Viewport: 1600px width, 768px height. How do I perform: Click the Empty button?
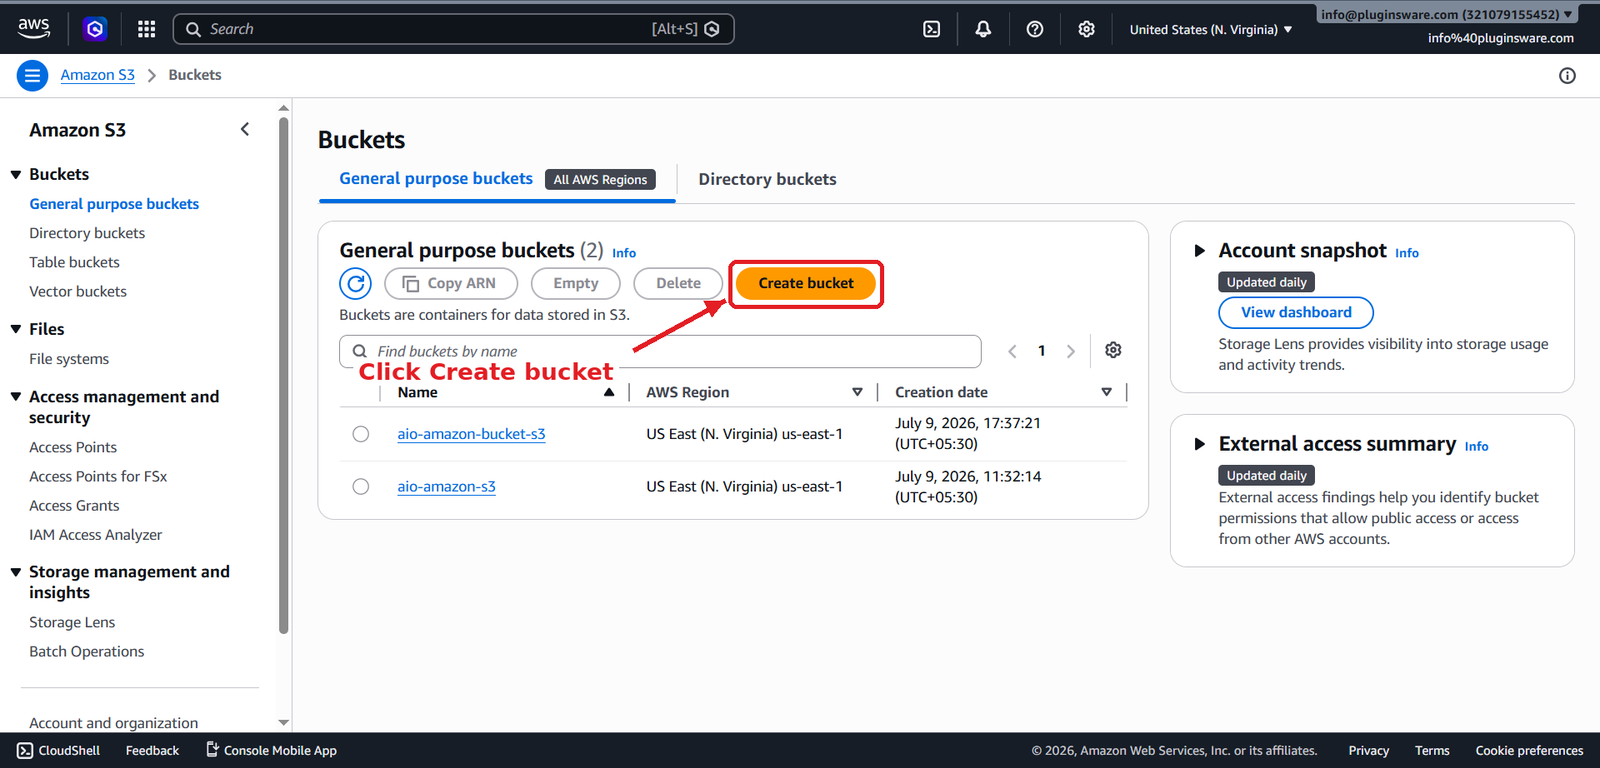coord(576,284)
